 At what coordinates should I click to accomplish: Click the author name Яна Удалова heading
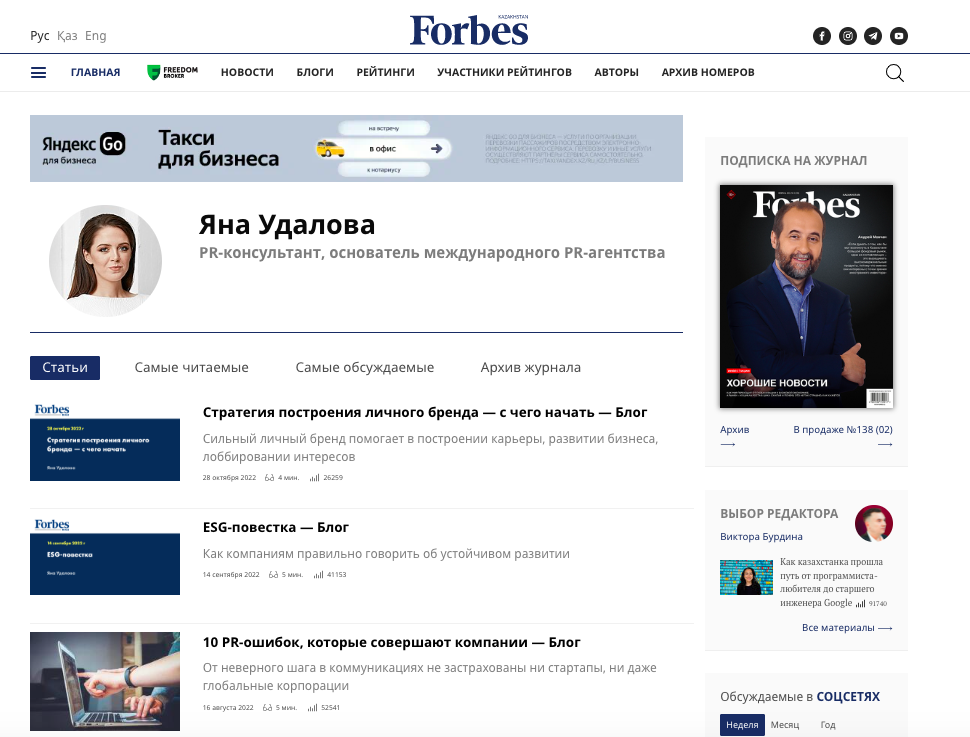pos(287,225)
